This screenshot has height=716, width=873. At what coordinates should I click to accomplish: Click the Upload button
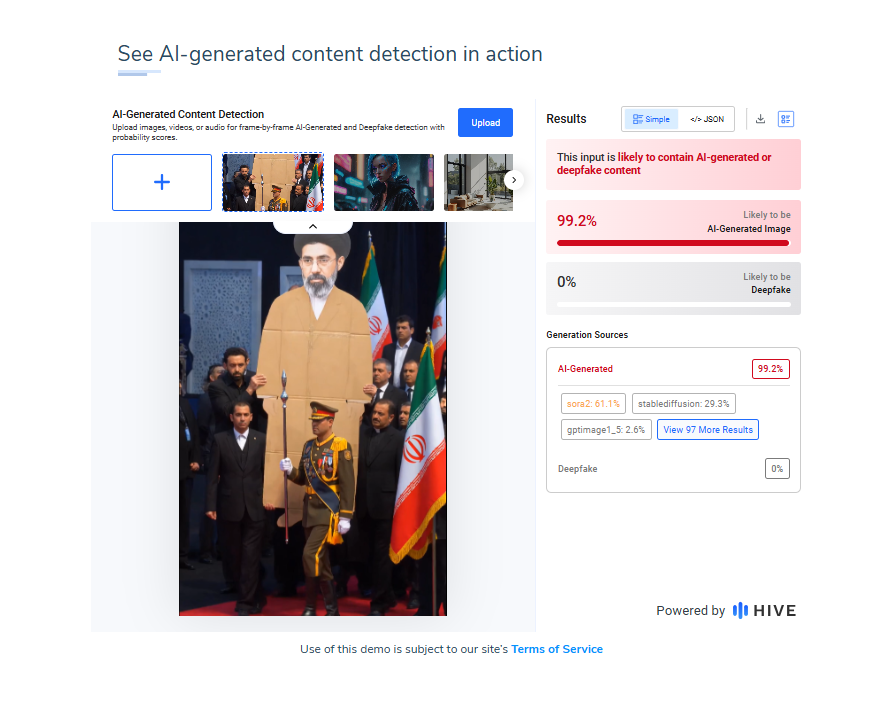pyautogui.click(x=485, y=122)
